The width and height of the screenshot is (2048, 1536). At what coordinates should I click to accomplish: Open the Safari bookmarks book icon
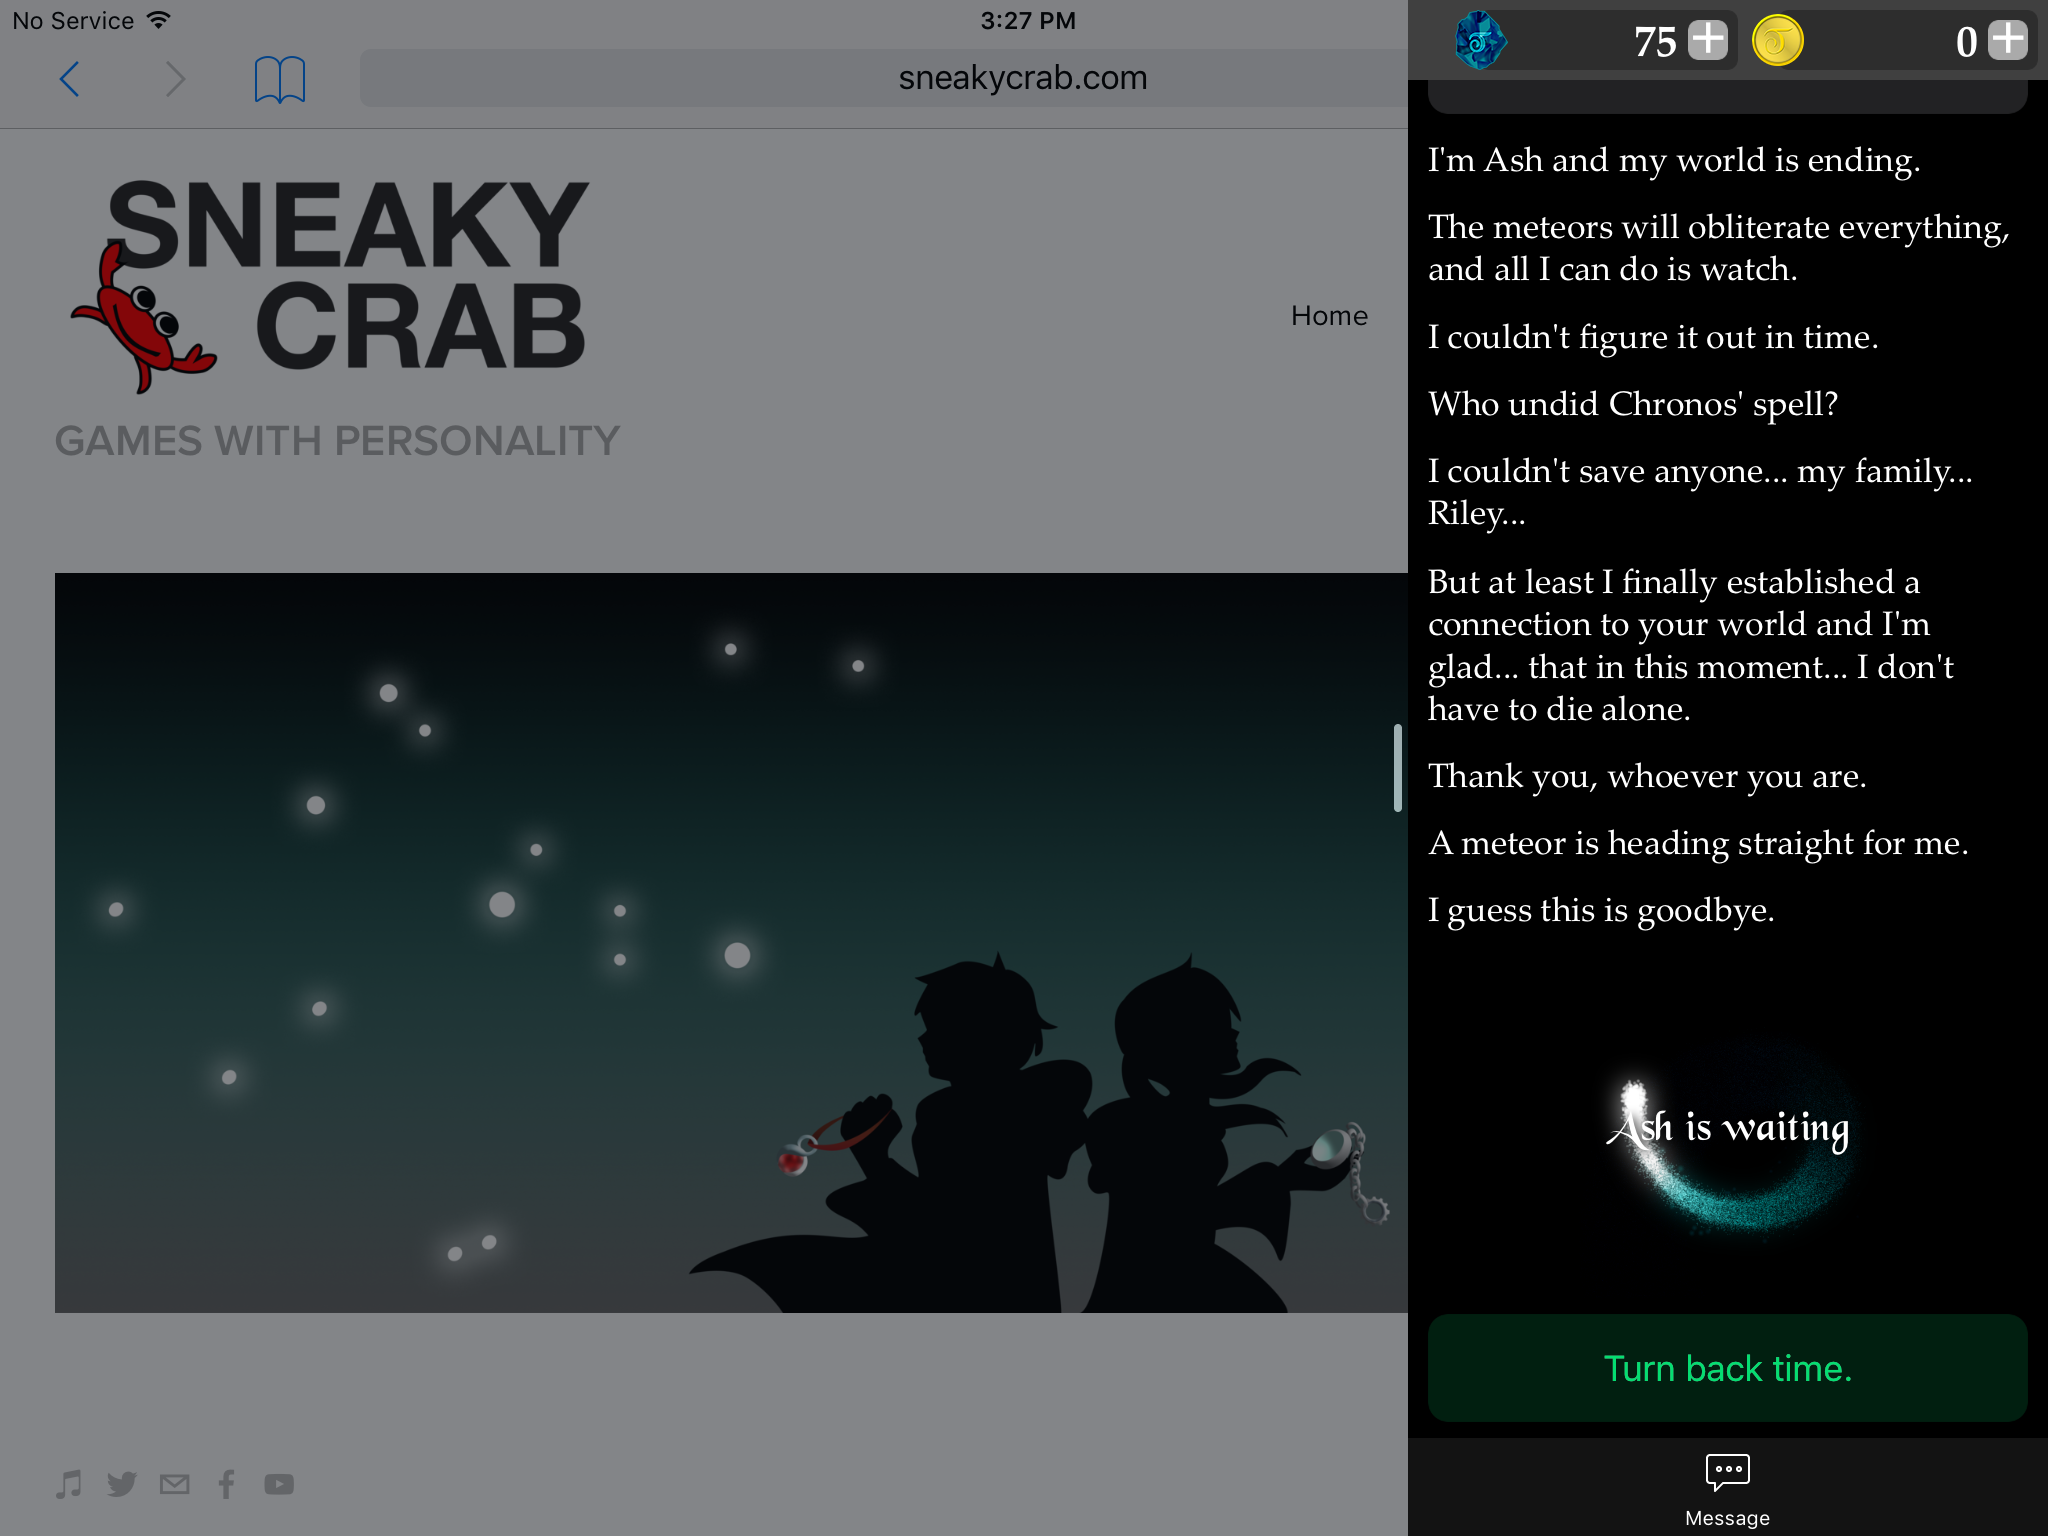[x=280, y=79]
